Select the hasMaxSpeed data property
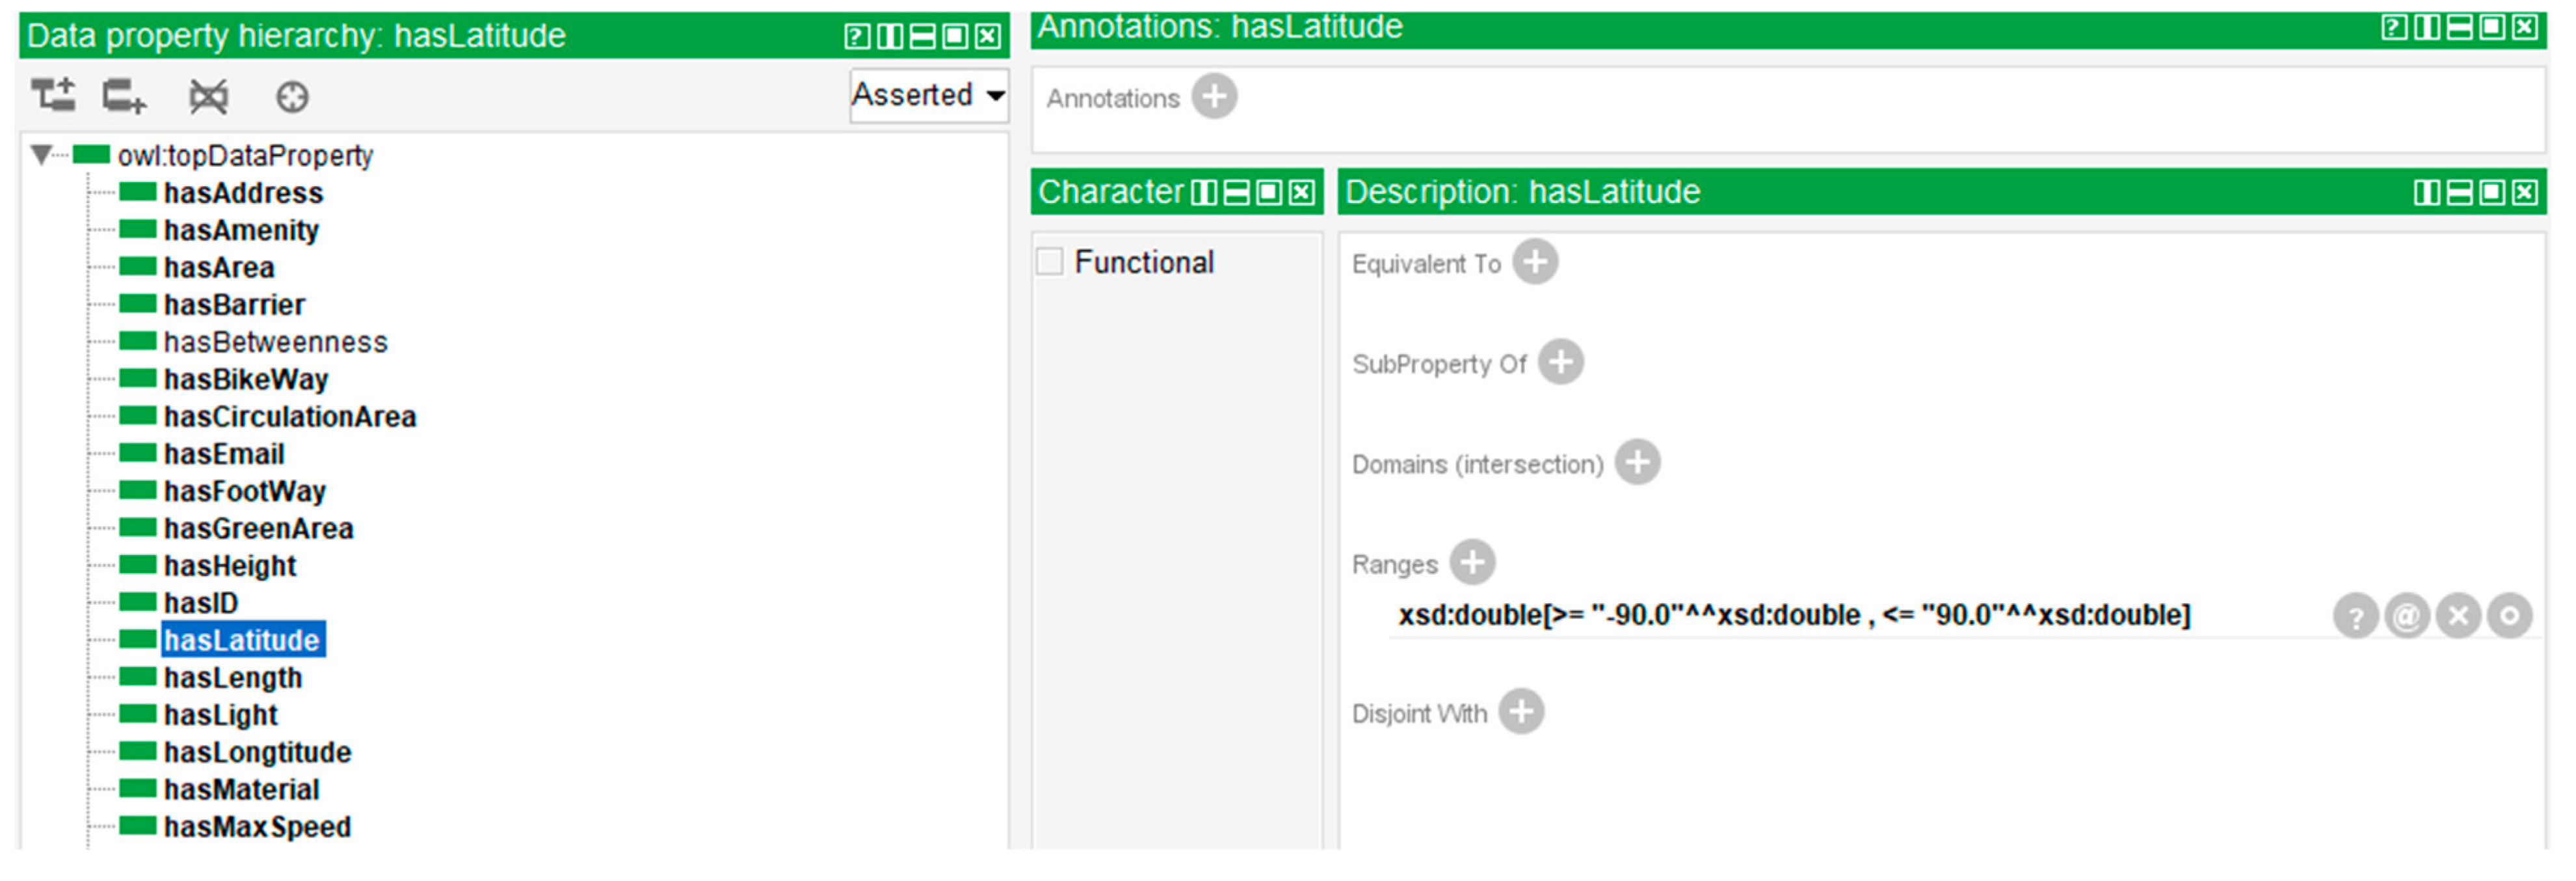This screenshot has width=2576, height=881. 257,828
